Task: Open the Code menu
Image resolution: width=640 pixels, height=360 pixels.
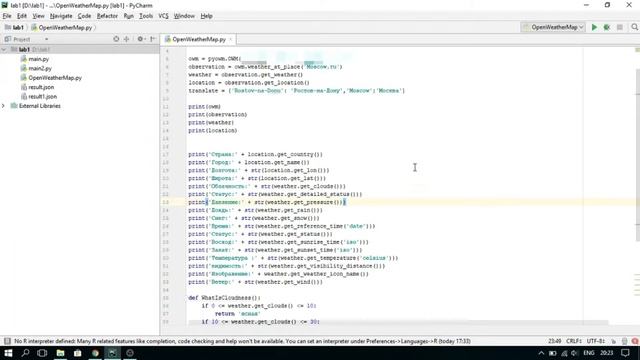Action: click(x=84, y=16)
